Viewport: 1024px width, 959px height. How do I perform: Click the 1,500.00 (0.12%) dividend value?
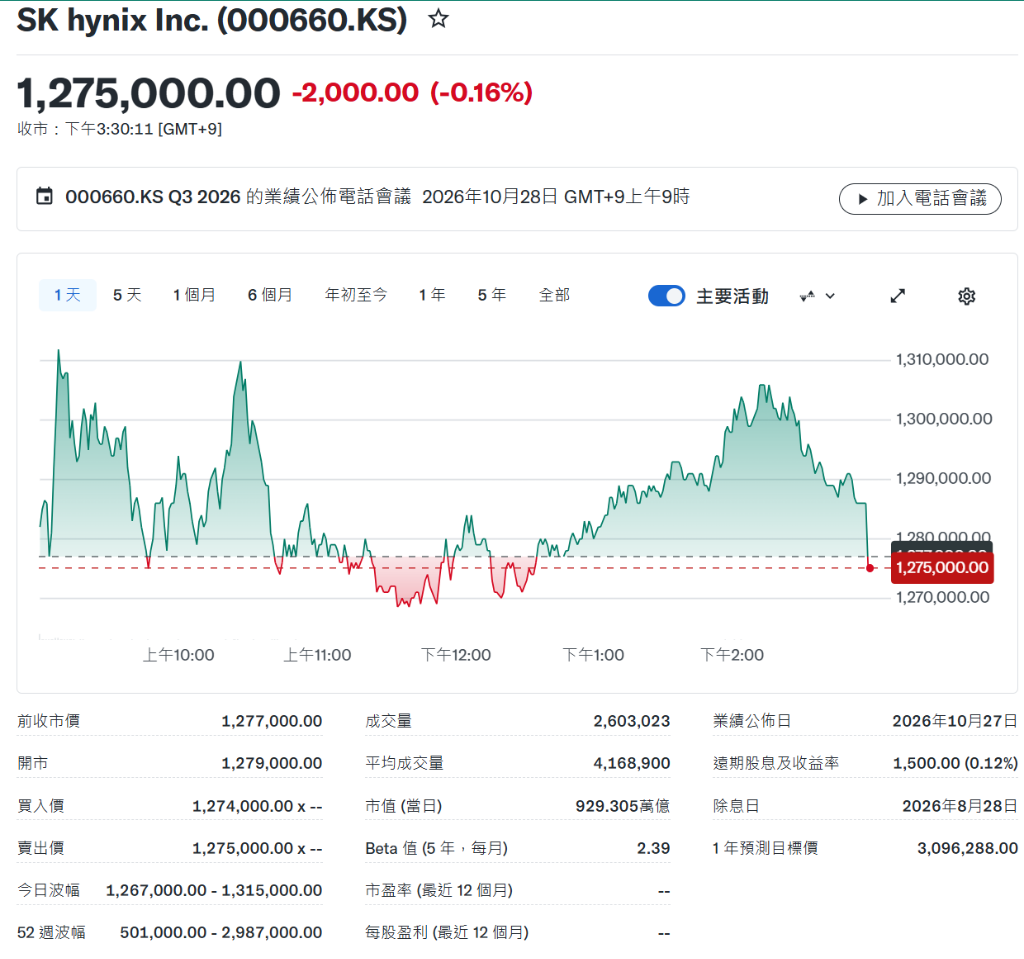click(955, 763)
